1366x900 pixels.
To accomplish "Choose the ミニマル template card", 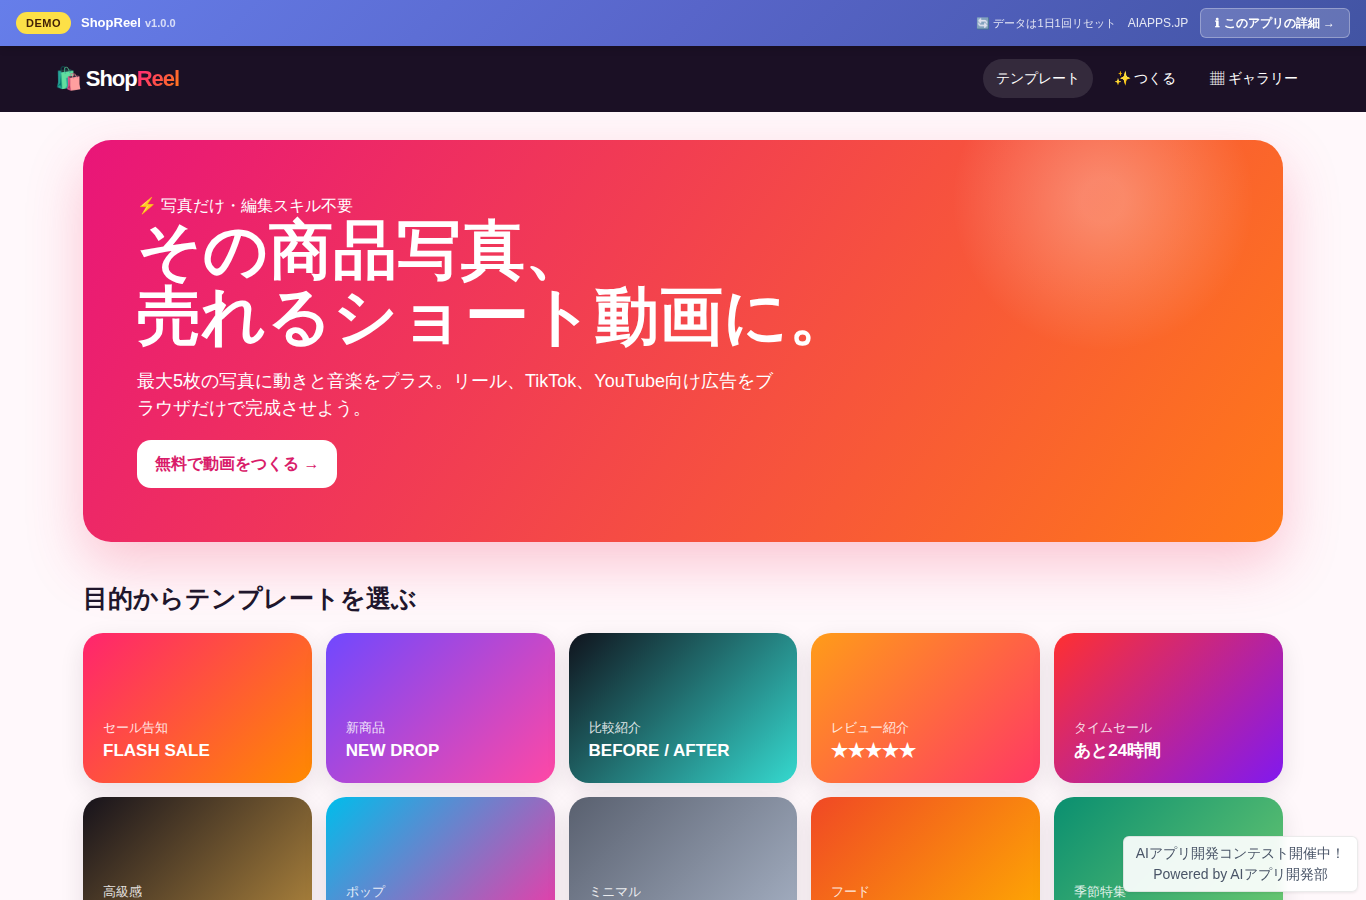I will tap(683, 848).
